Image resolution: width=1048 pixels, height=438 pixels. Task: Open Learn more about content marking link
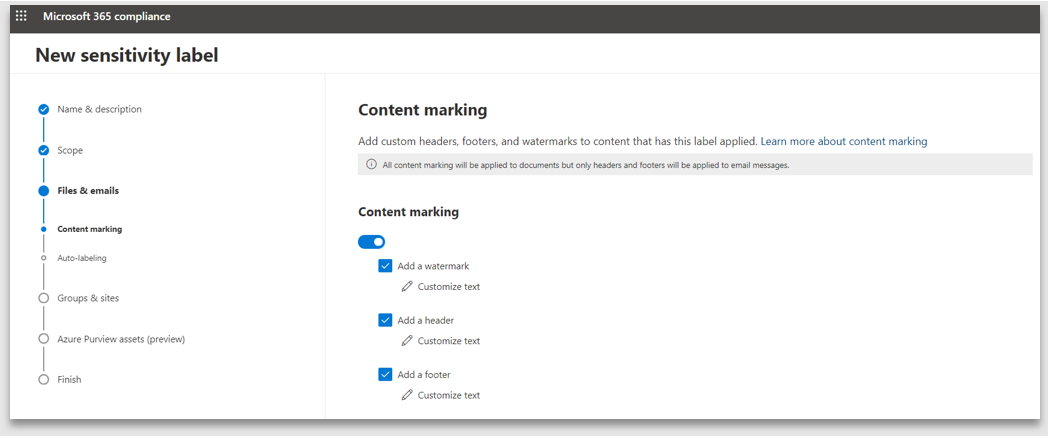(843, 142)
